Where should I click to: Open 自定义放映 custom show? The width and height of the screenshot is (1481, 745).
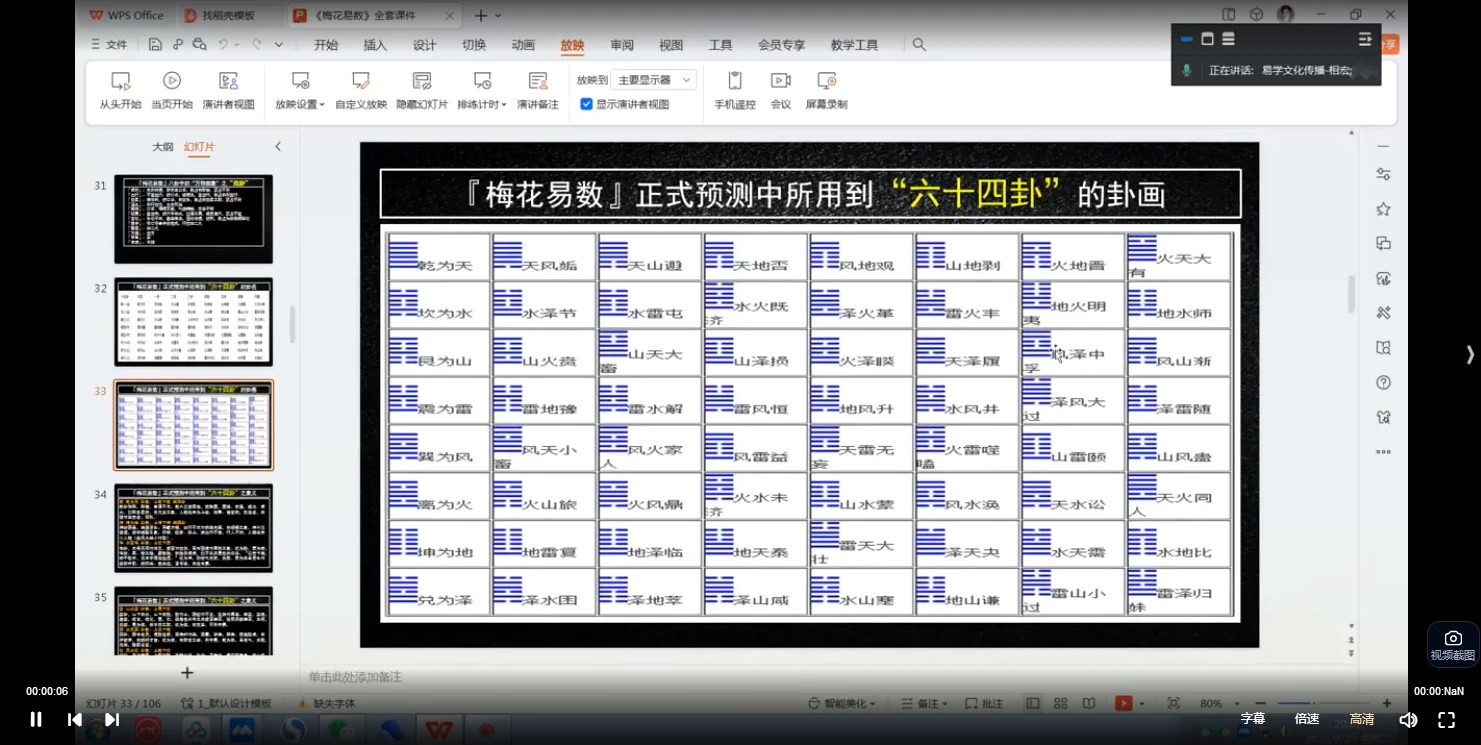pyautogui.click(x=361, y=90)
